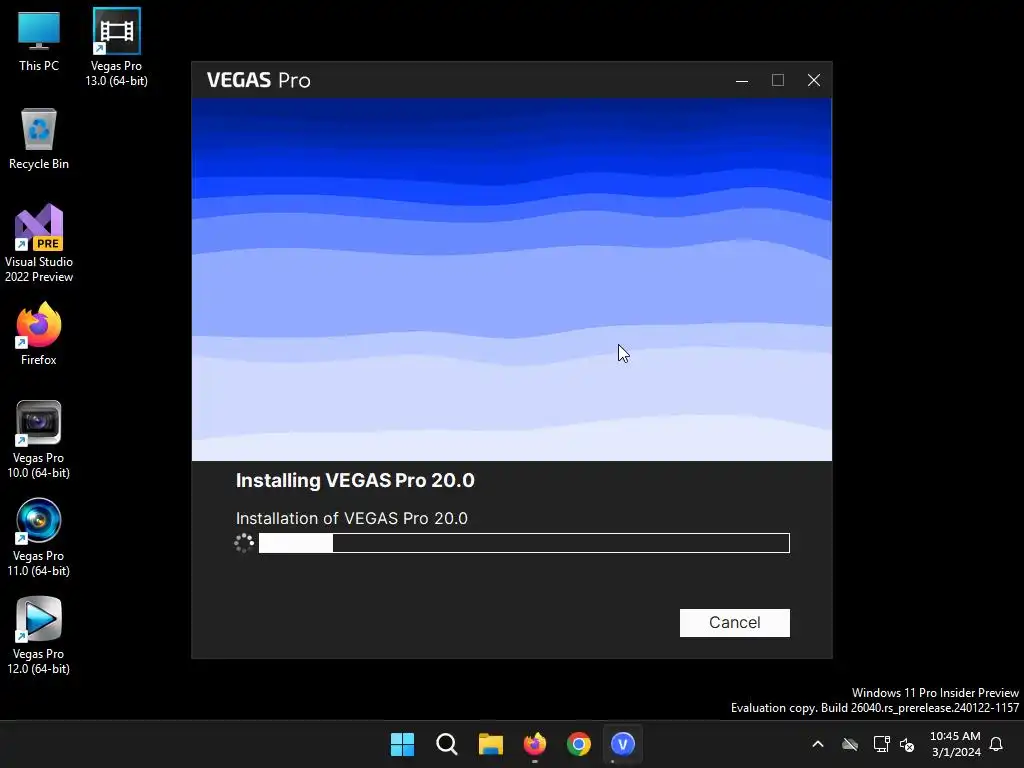The height and width of the screenshot is (768, 1024).
Task: Click the muted volume tray icon
Action: coord(907,744)
